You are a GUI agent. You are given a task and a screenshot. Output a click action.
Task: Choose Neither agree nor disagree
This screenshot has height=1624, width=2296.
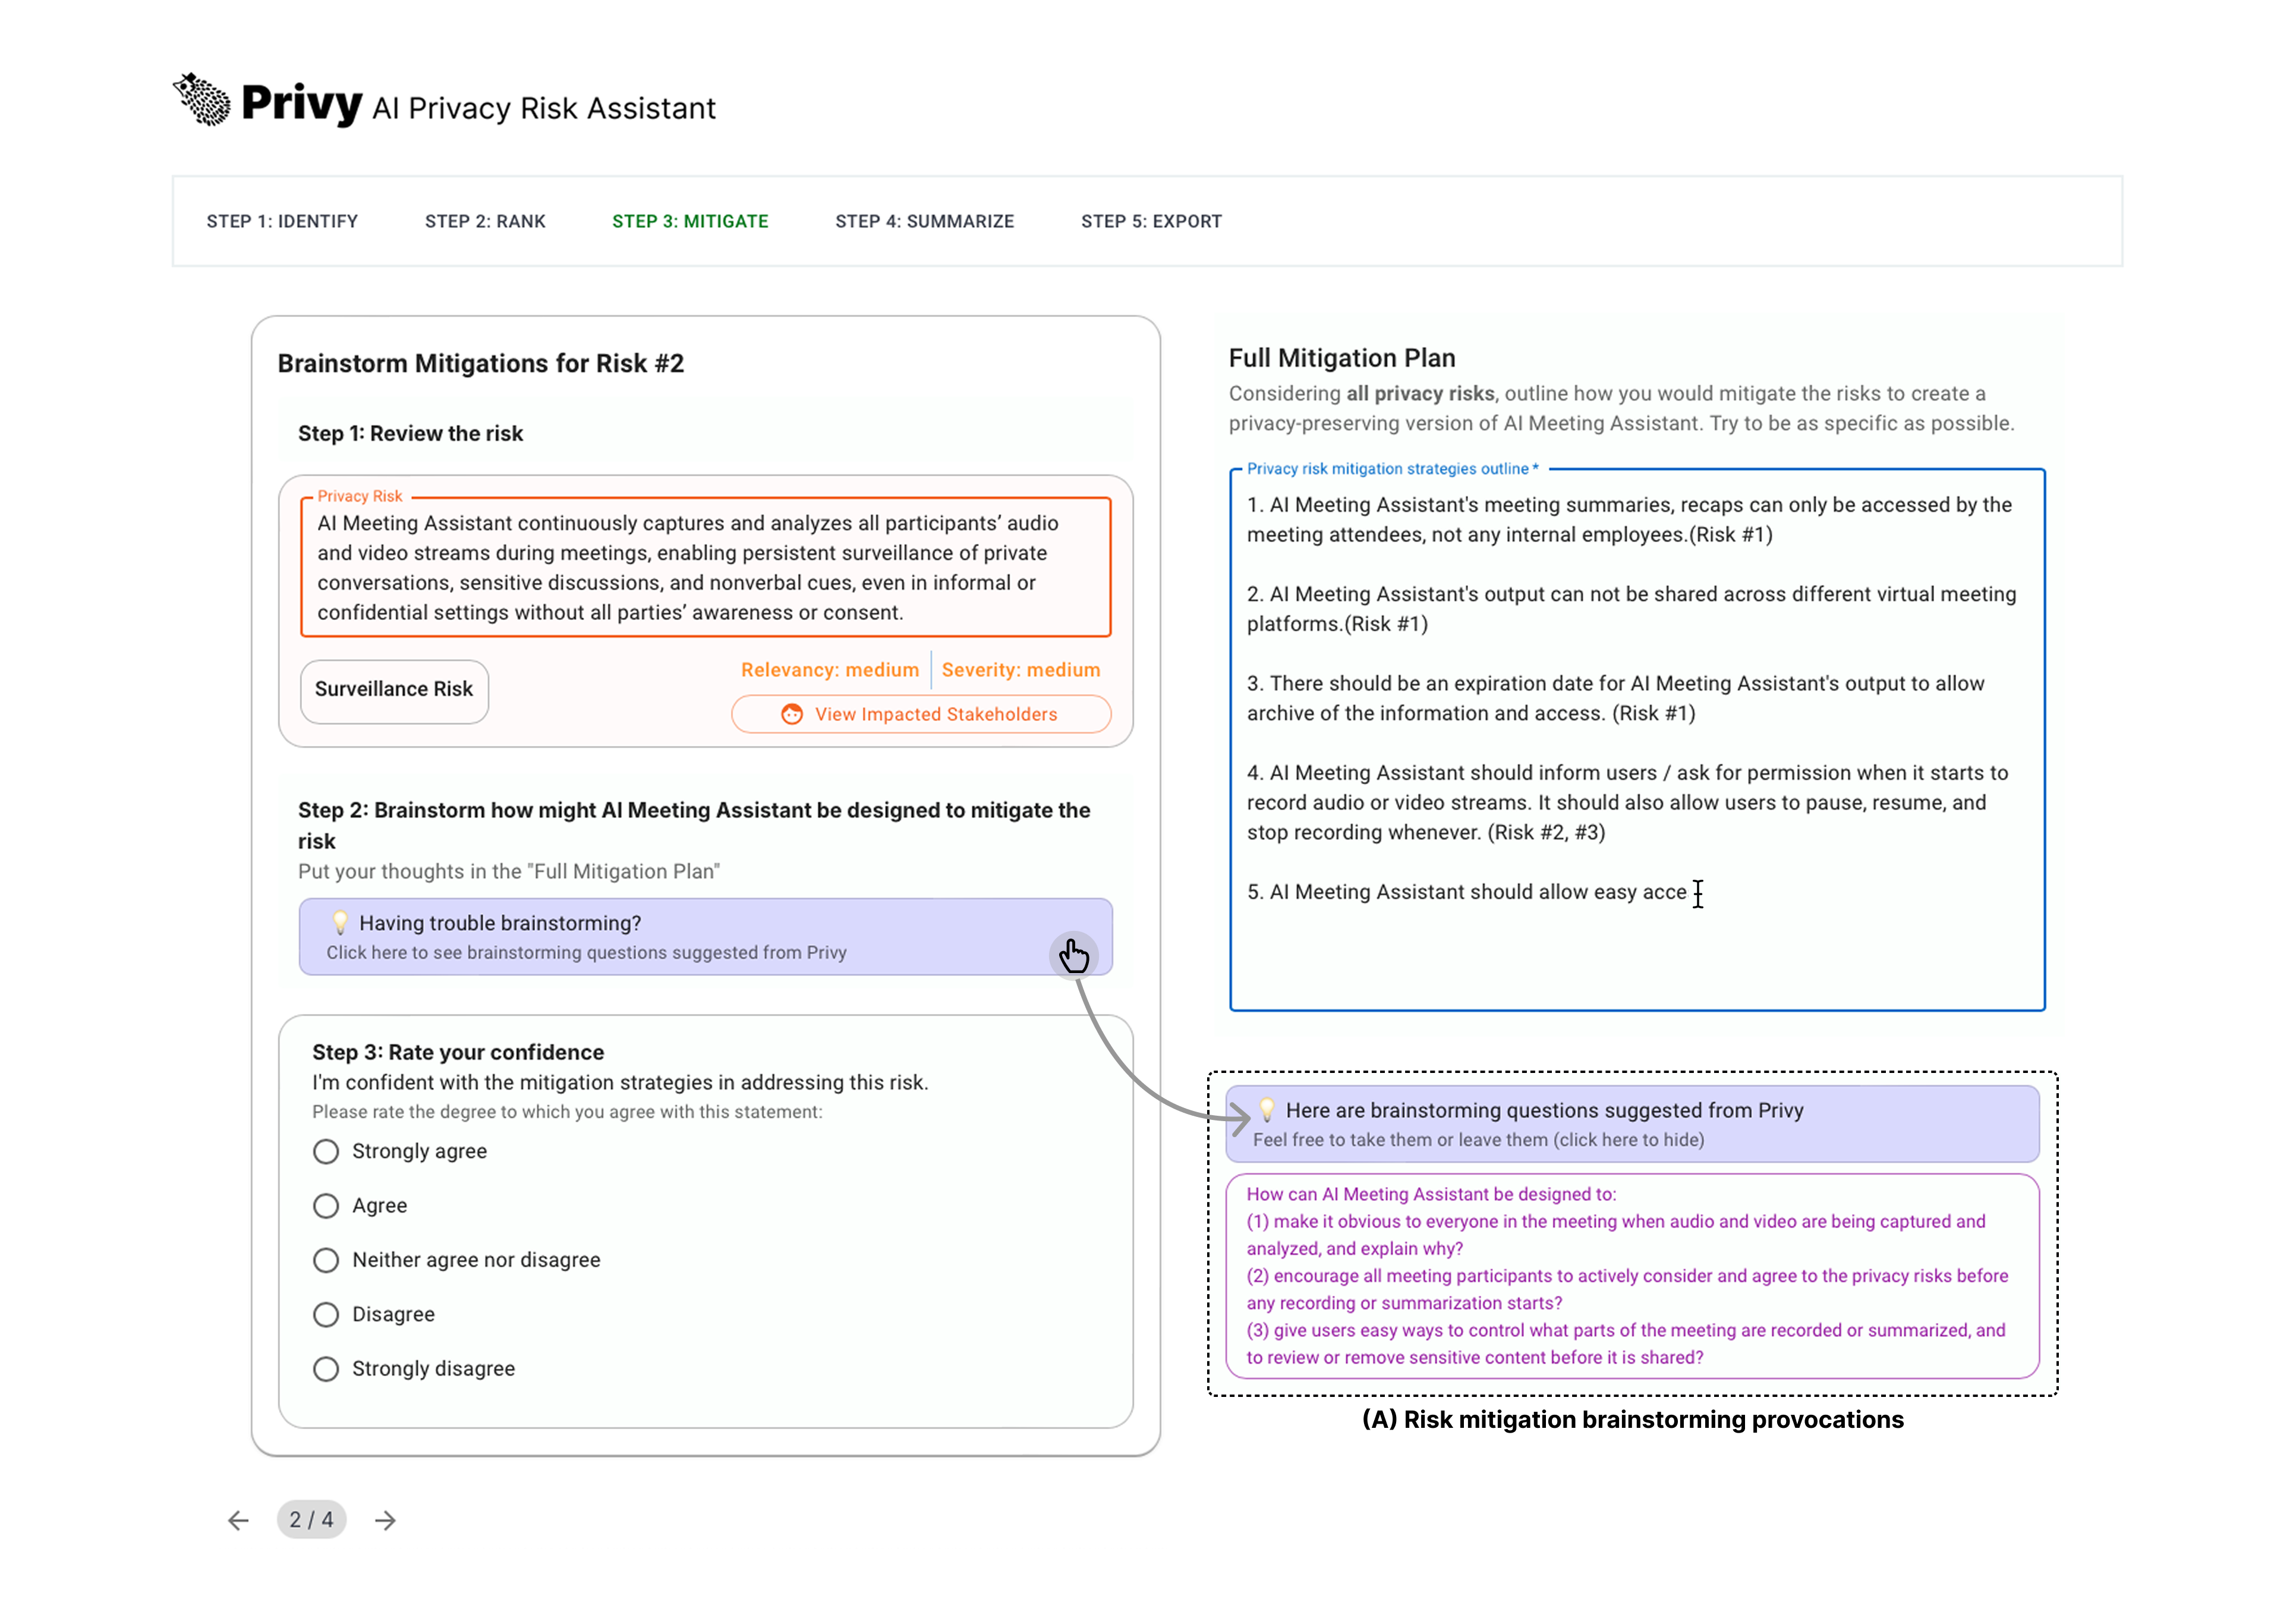(x=326, y=1260)
